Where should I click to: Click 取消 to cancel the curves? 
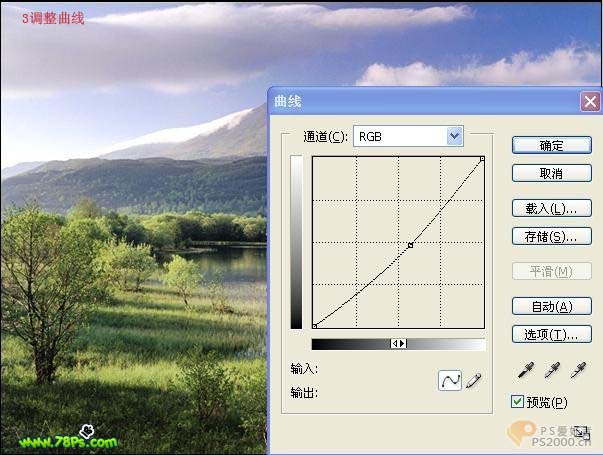[x=551, y=173]
